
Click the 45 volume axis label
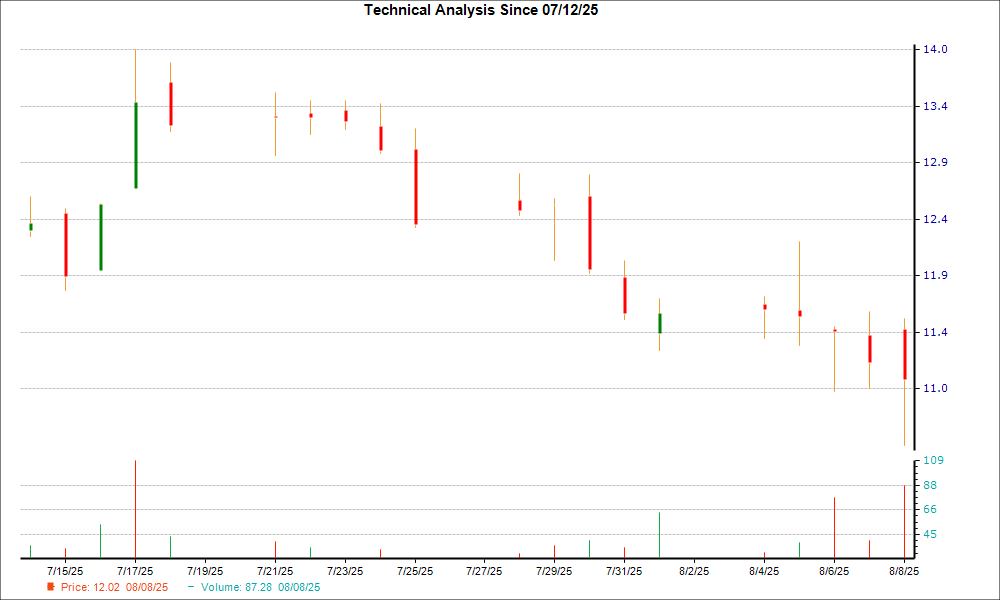pos(930,534)
